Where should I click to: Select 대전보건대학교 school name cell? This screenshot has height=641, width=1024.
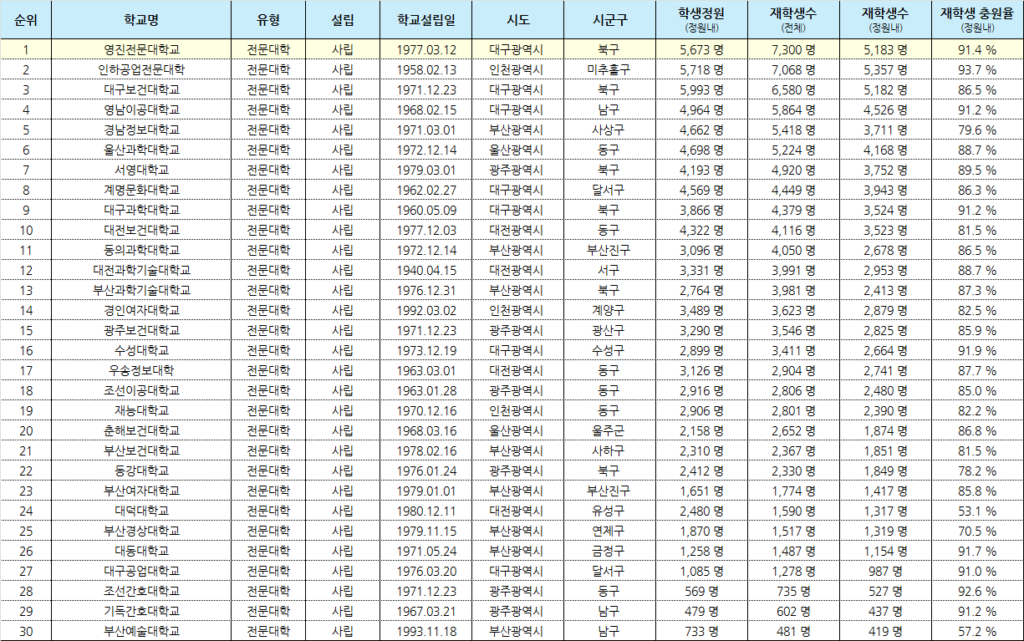coord(142,230)
